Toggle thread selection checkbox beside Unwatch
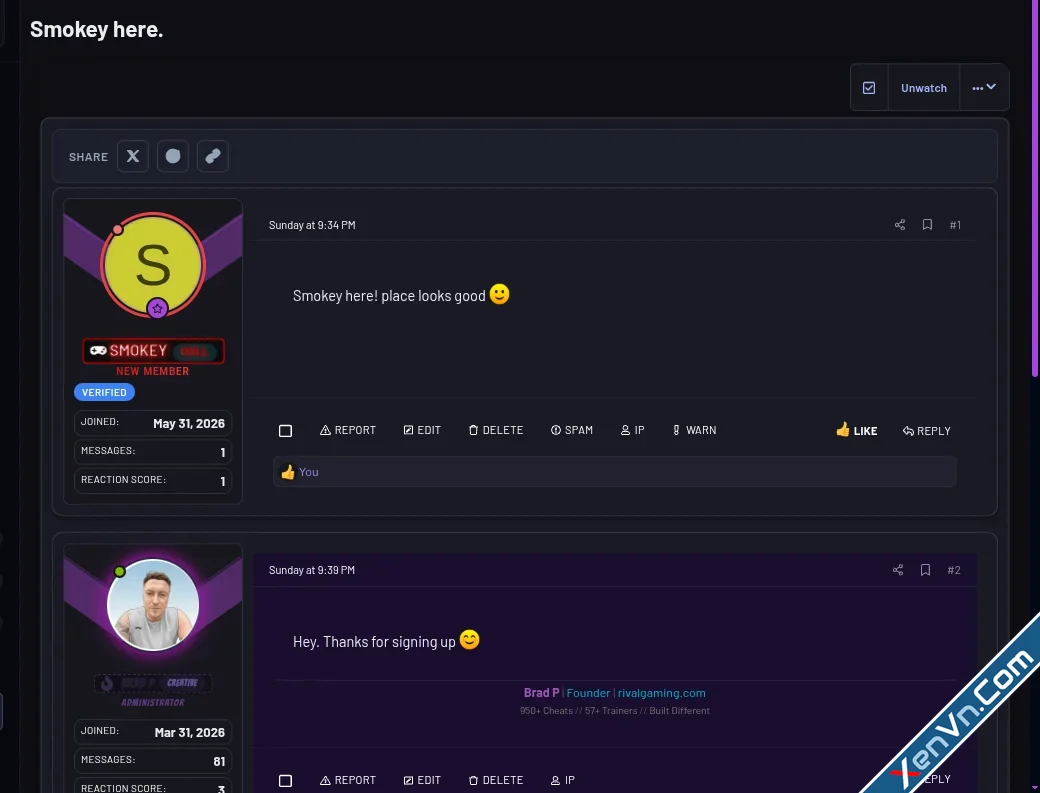Viewport: 1040px width, 793px height. pyautogui.click(x=869, y=88)
